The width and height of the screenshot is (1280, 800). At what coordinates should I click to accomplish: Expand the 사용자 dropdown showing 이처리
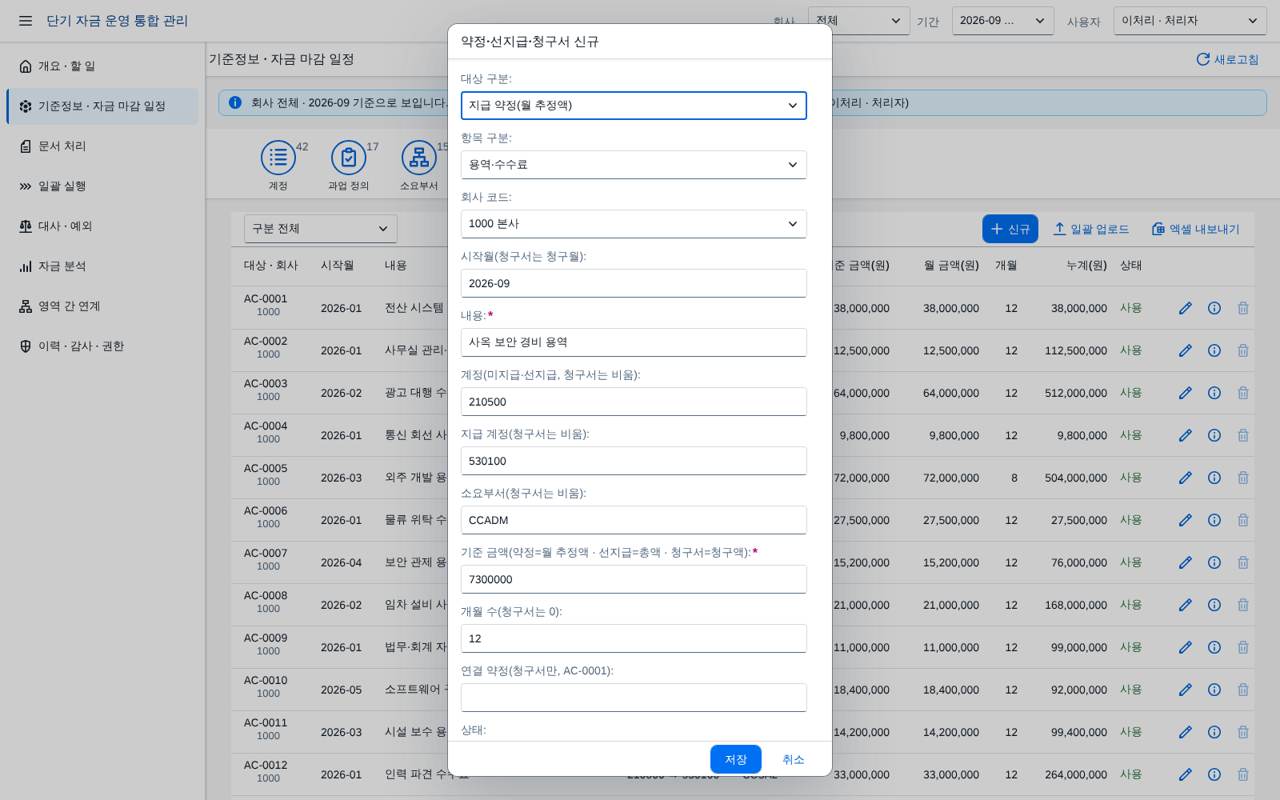click(x=1190, y=21)
